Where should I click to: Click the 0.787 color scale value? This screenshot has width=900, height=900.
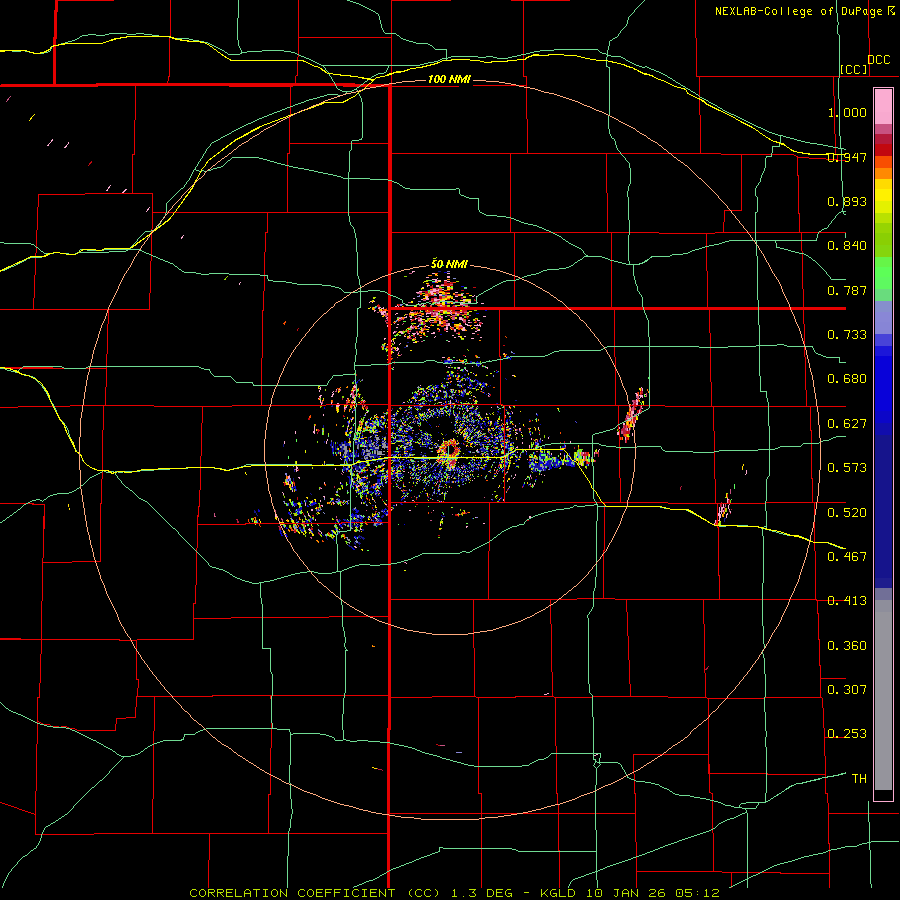tap(847, 290)
